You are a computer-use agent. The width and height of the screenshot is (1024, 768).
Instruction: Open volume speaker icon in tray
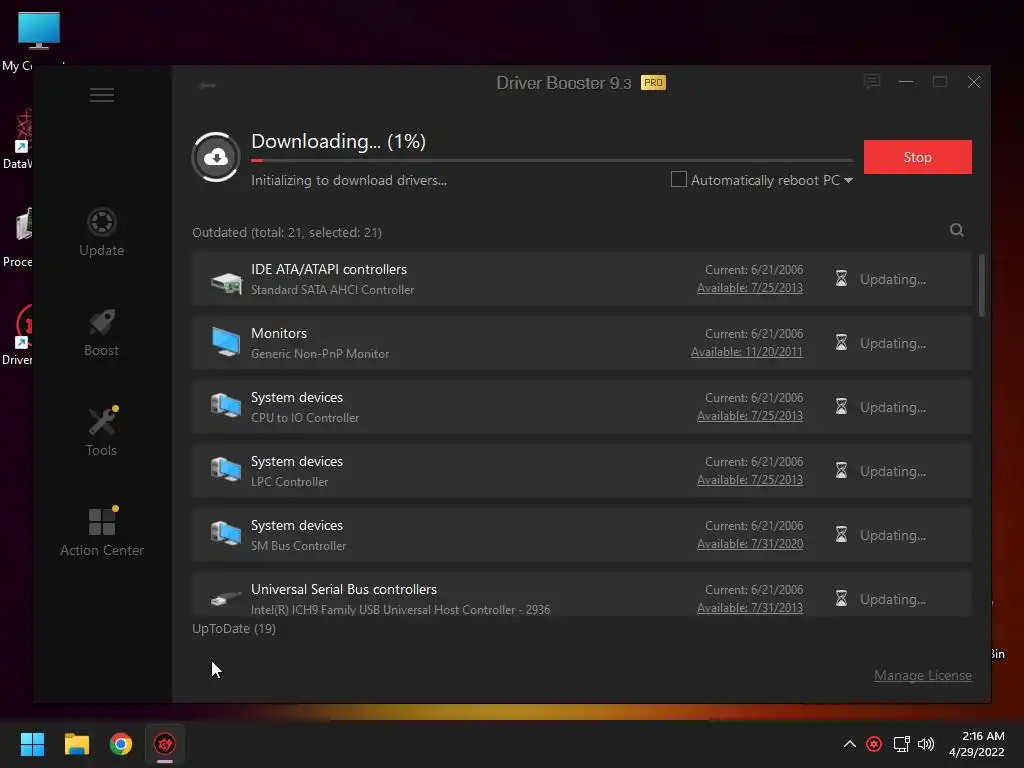coord(926,744)
